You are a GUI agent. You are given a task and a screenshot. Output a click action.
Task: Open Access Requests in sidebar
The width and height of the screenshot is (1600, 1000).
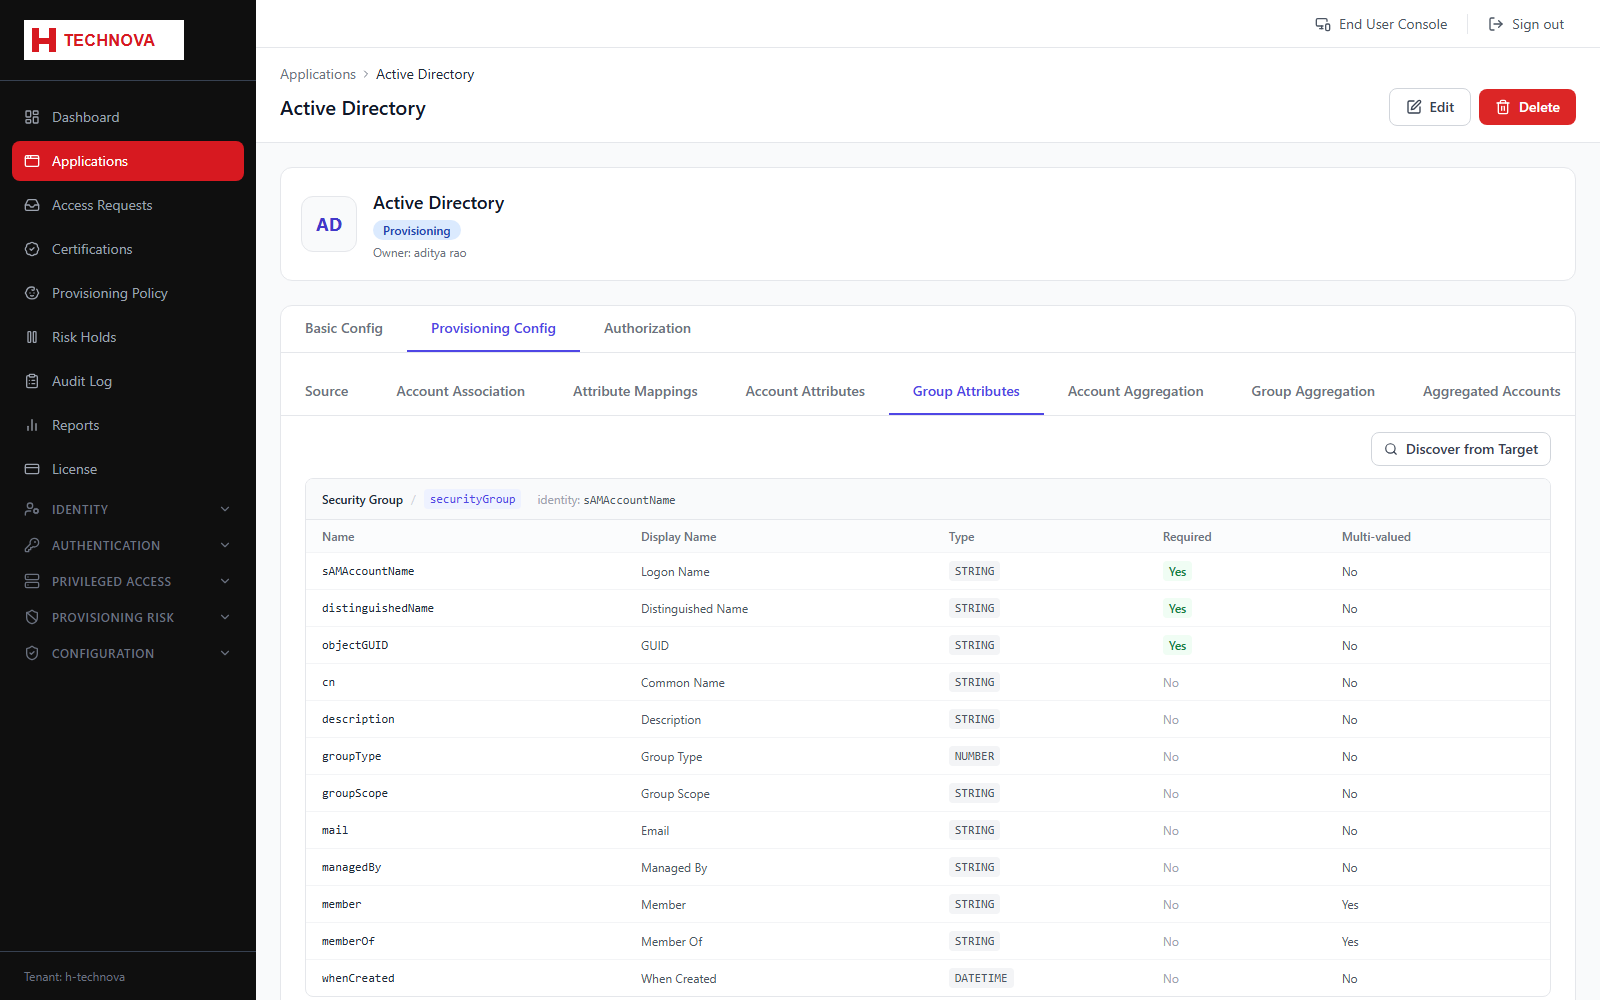(x=128, y=205)
